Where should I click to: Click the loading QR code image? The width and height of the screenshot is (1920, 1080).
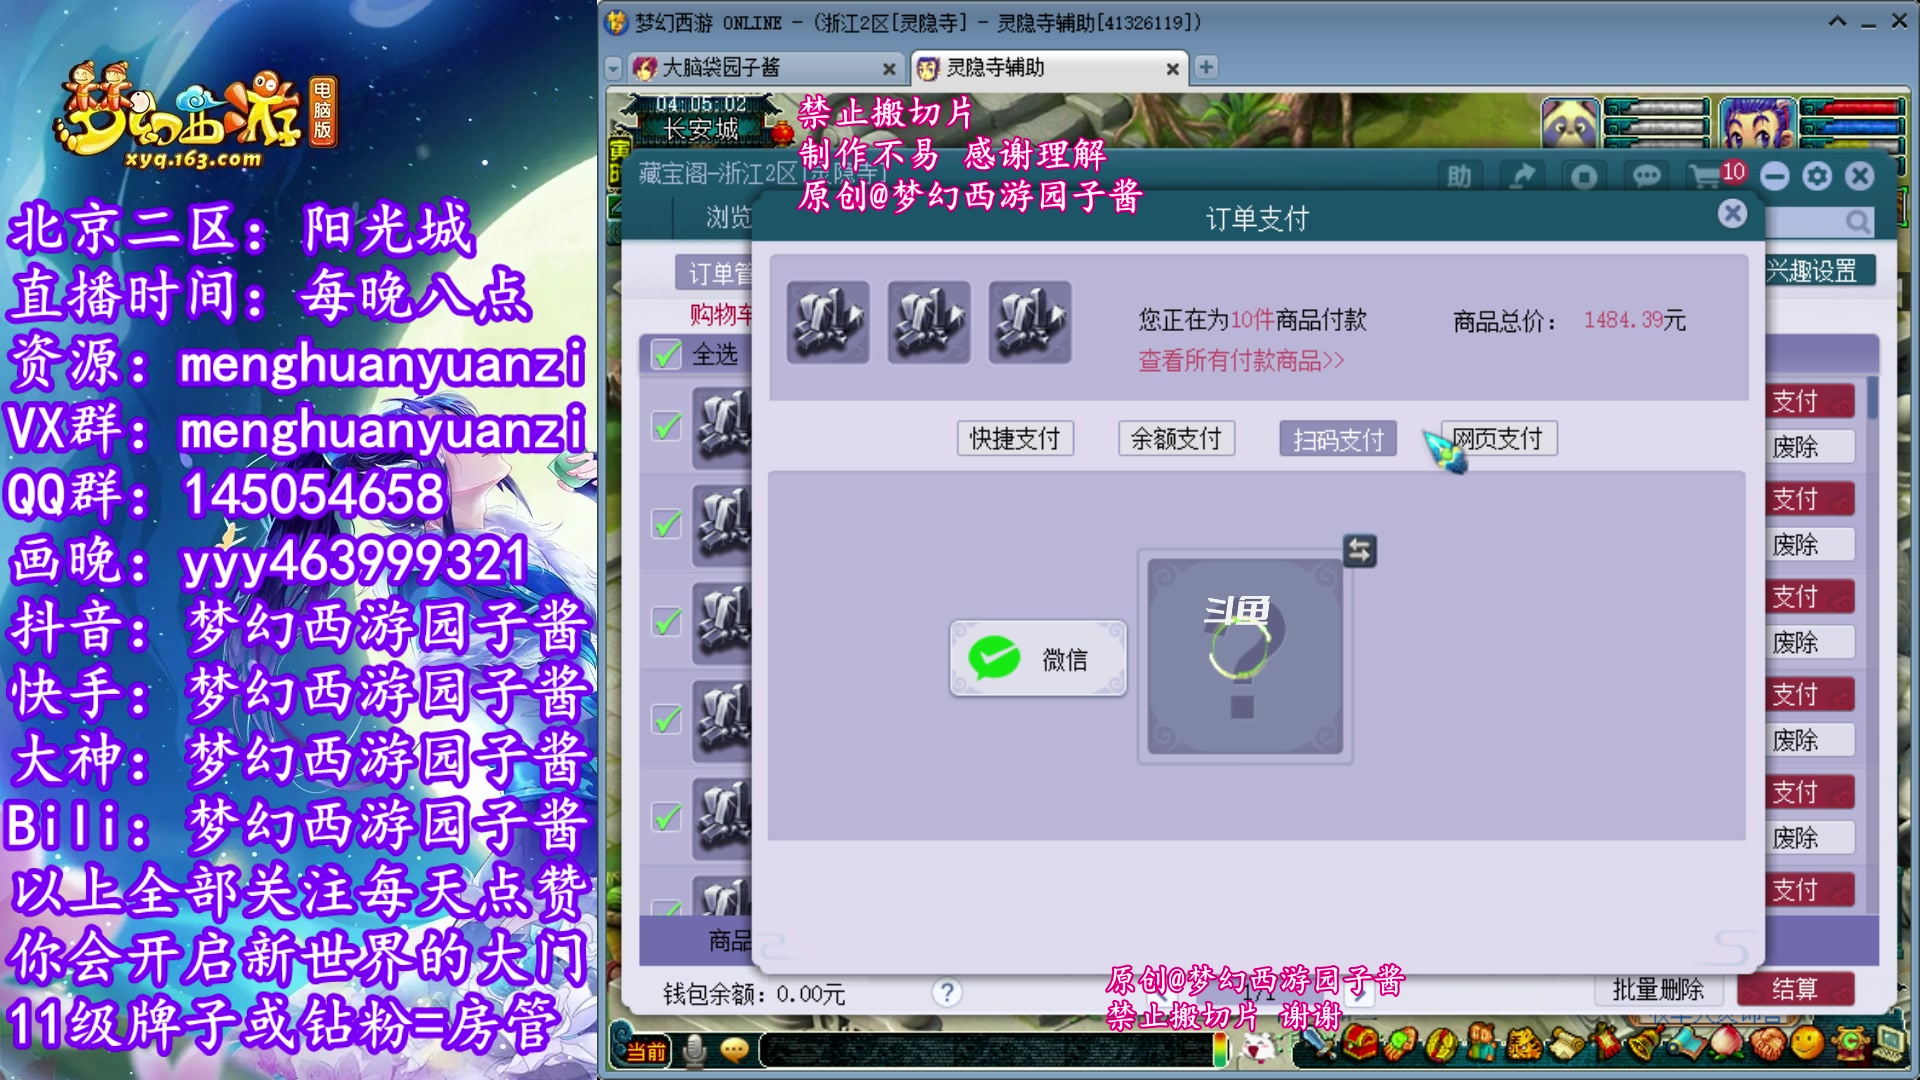[x=1244, y=656]
